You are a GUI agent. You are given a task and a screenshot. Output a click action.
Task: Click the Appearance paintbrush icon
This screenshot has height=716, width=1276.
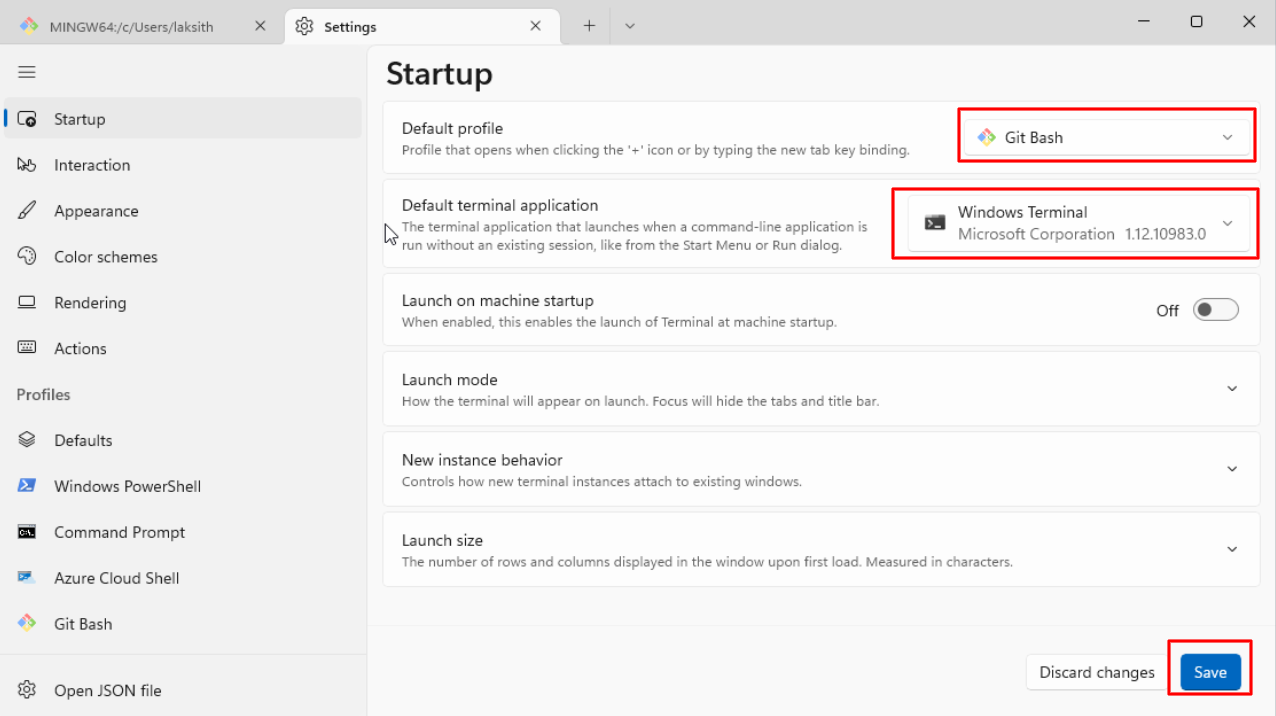click(27, 211)
